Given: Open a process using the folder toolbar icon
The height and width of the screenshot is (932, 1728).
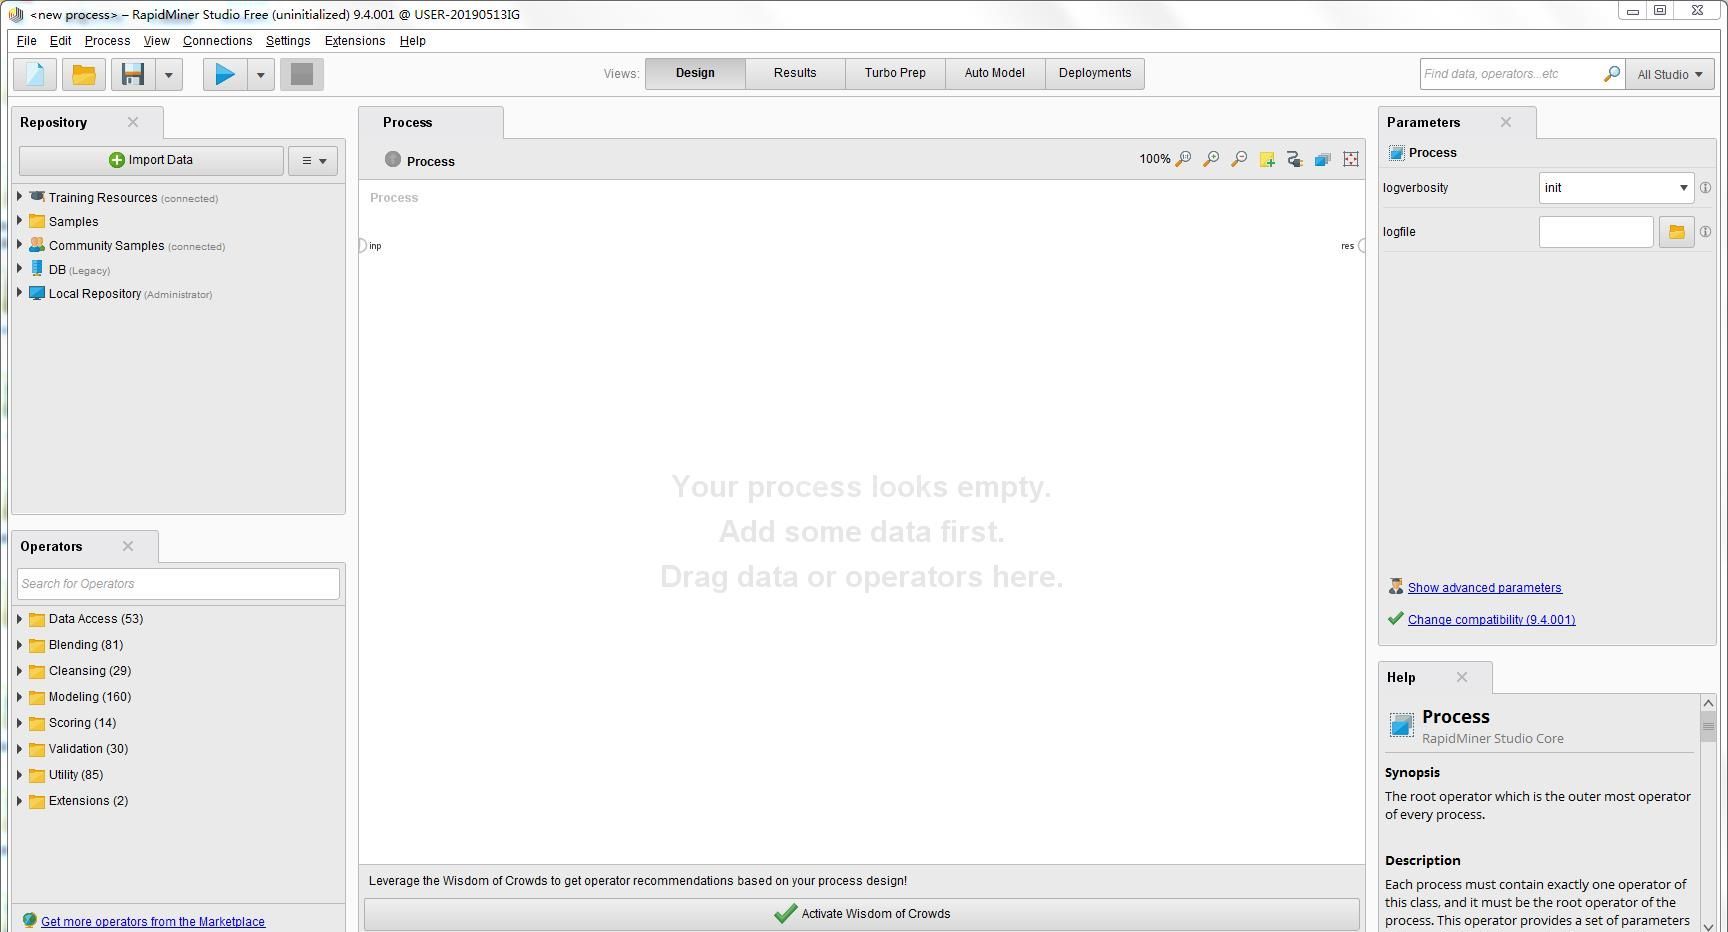Looking at the screenshot, I should (84, 74).
